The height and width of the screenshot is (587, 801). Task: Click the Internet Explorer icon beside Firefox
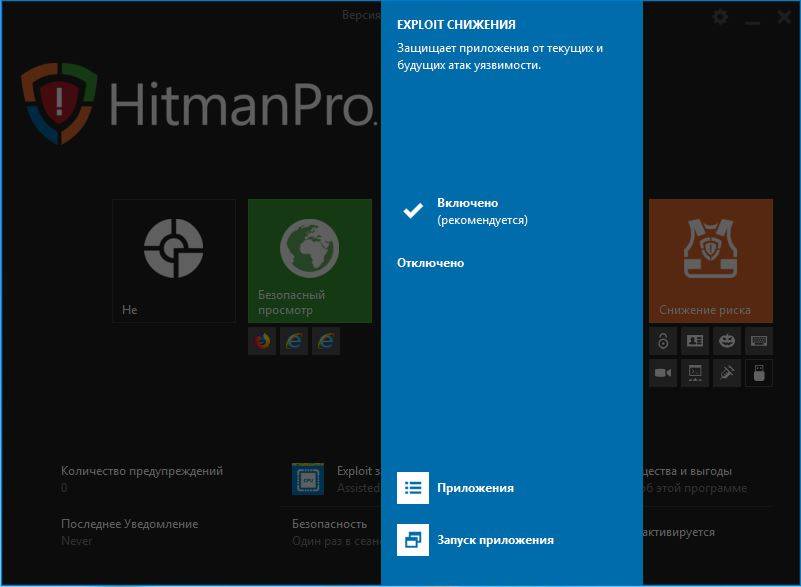pos(294,341)
